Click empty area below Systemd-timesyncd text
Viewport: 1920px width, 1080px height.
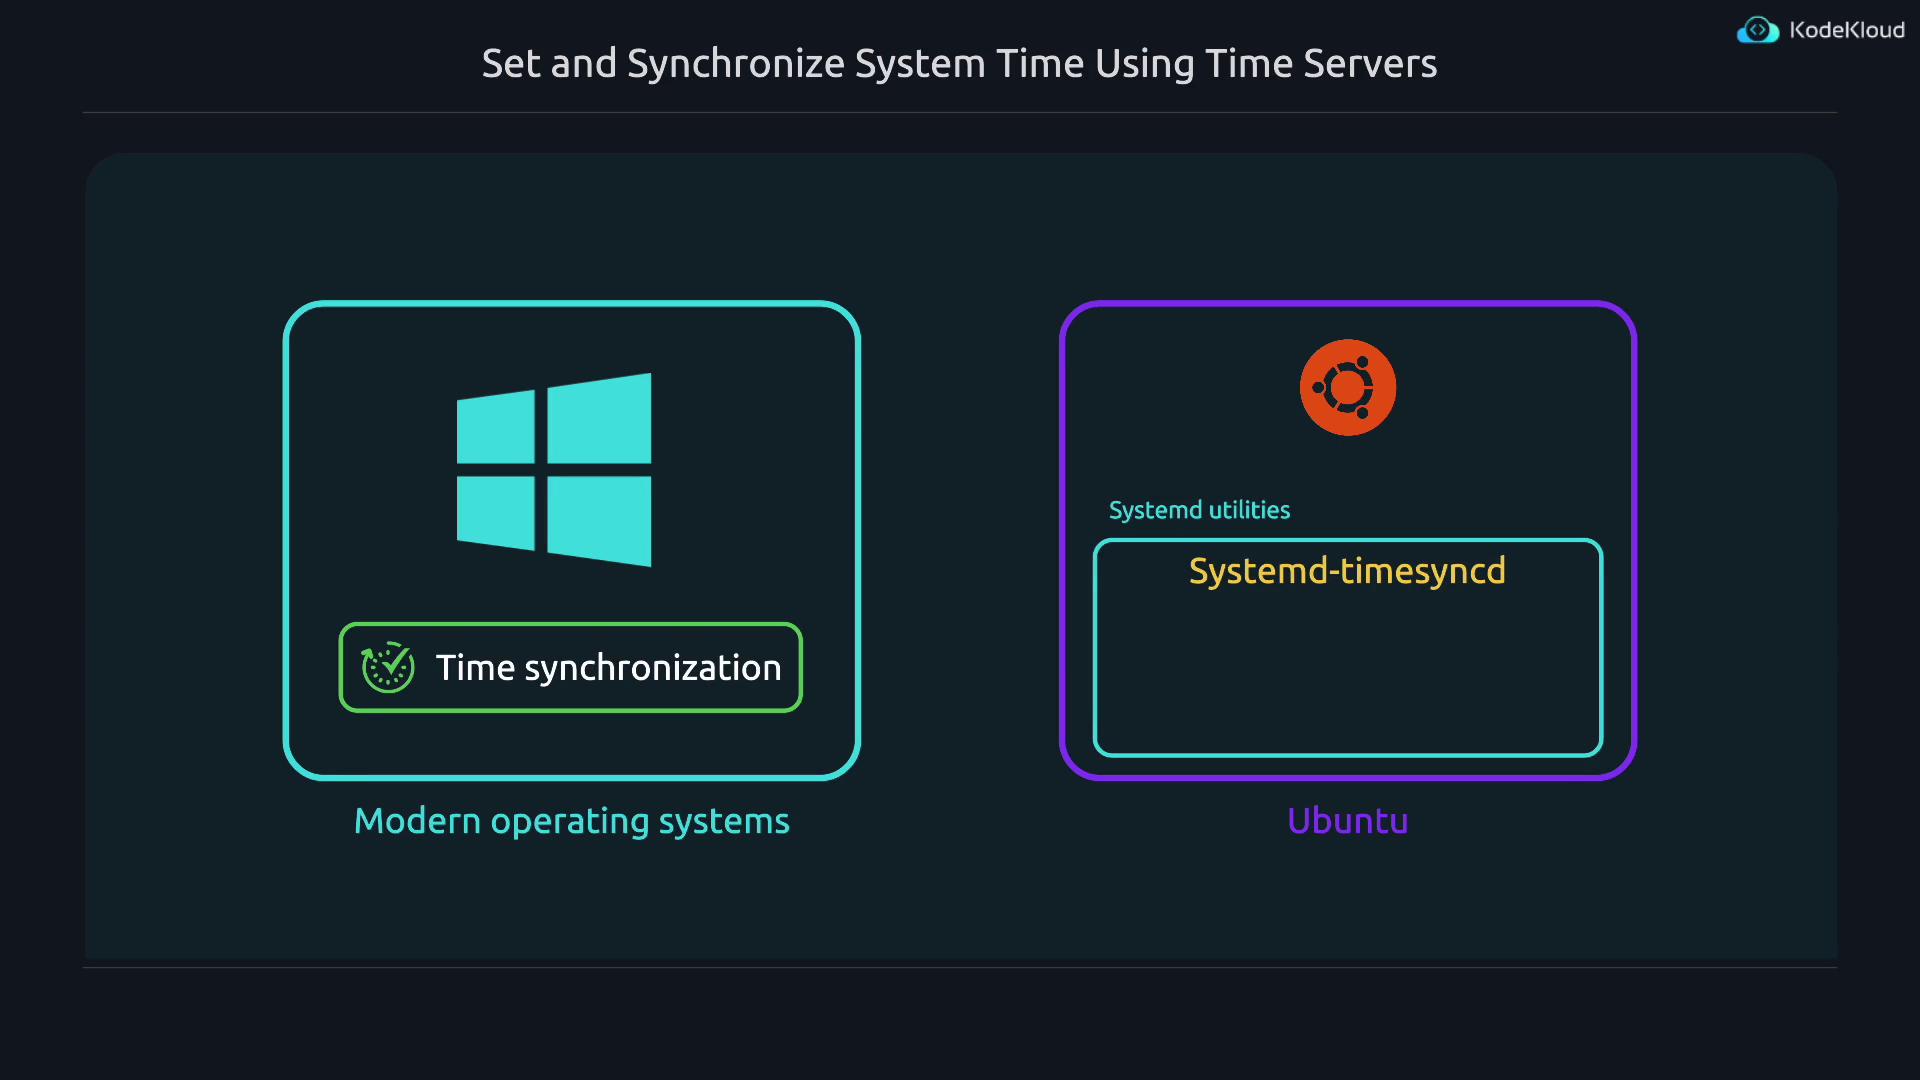click(x=1346, y=675)
